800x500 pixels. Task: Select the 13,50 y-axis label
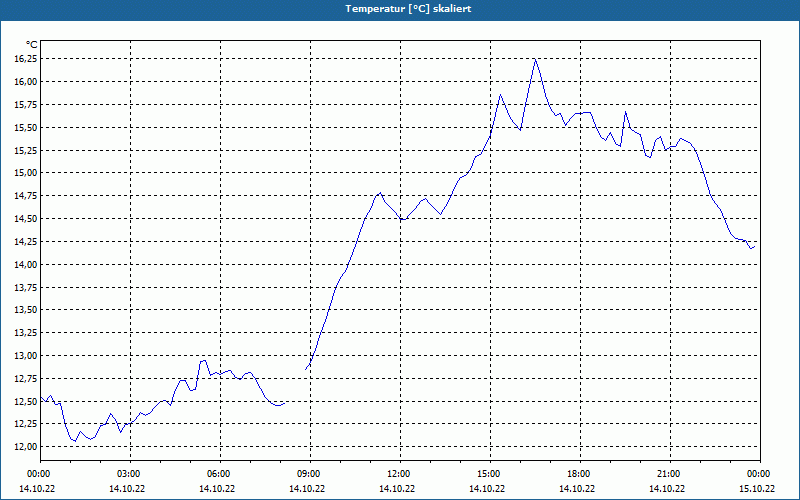pos(26,310)
